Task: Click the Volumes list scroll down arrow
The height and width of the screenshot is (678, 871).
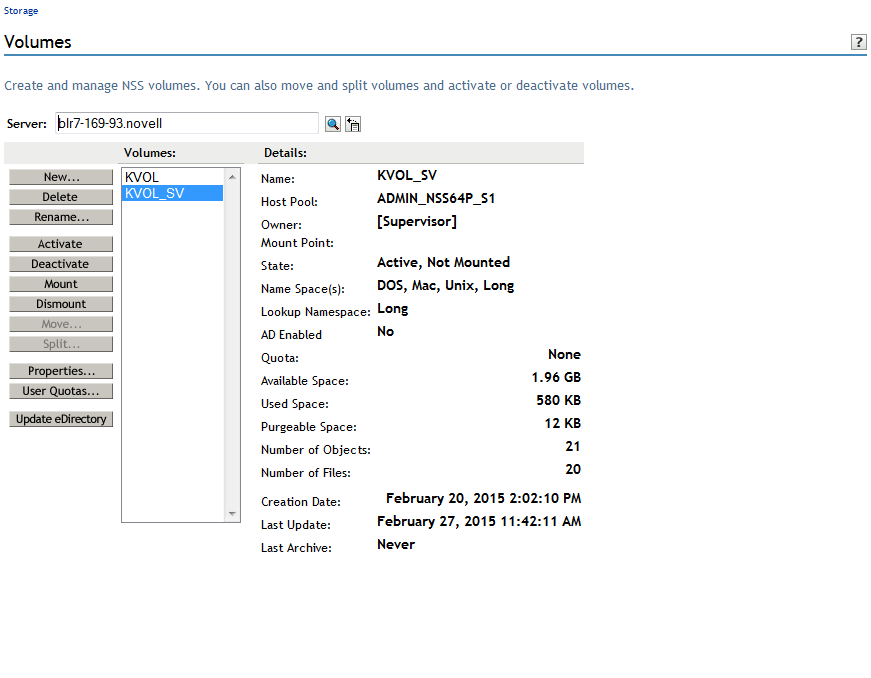Action: pos(233,514)
